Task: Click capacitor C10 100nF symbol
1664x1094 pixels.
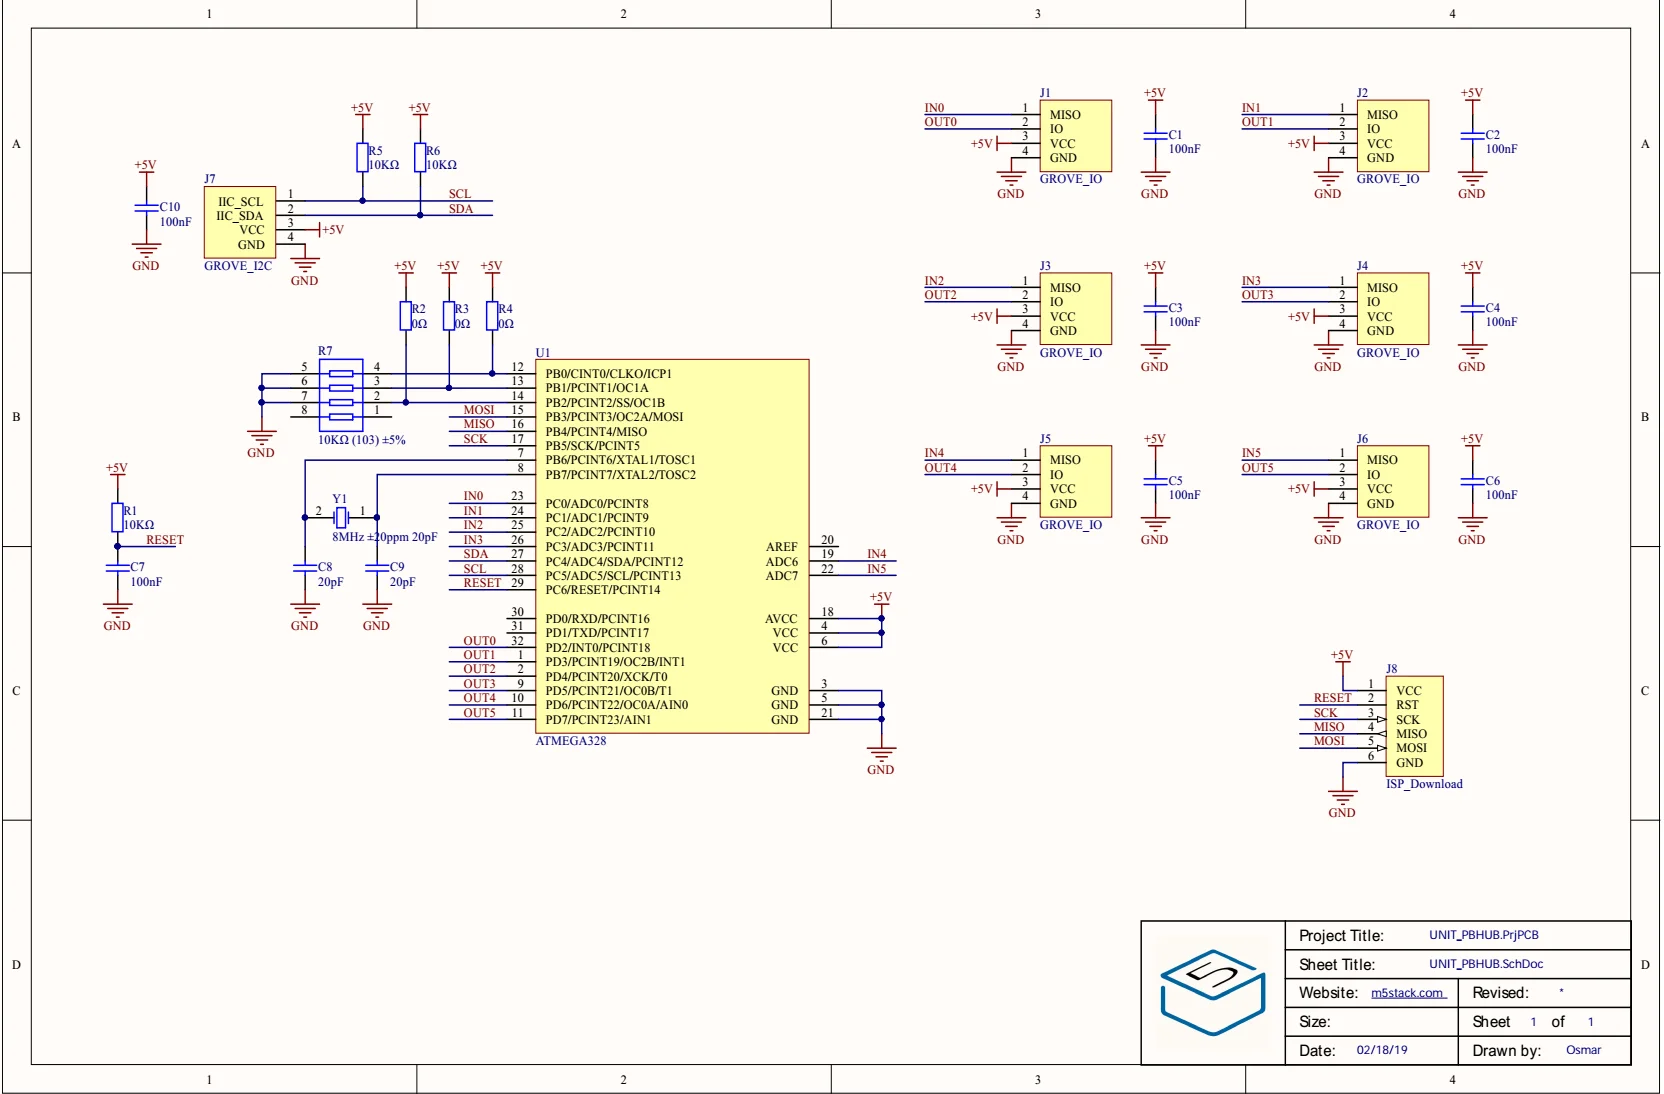Action: [146, 208]
